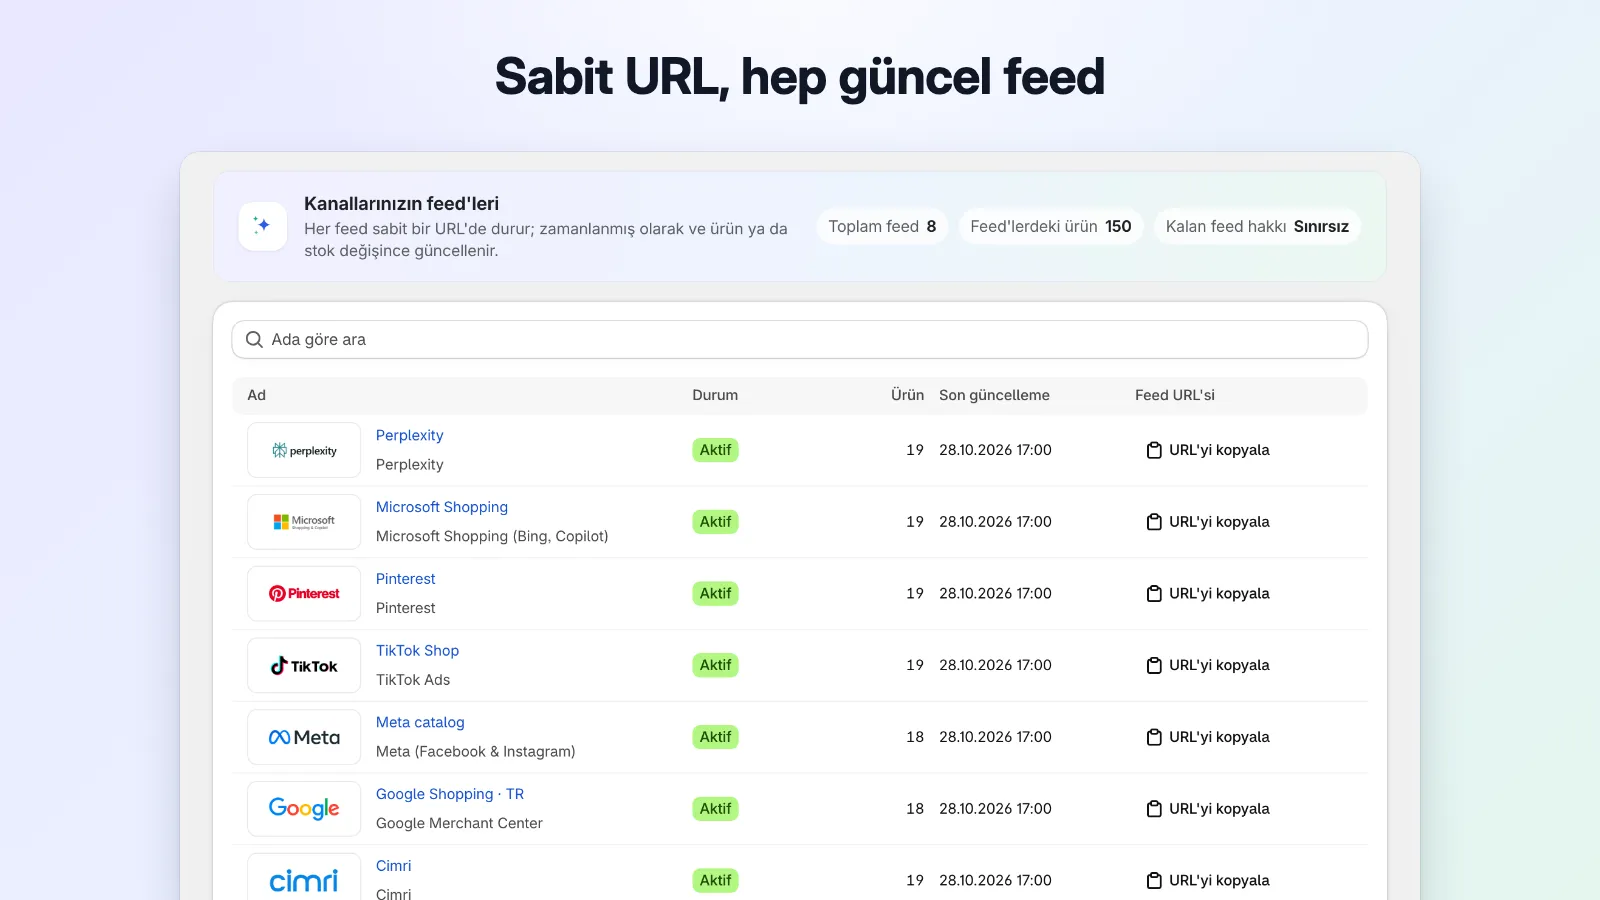Copy URL clipboard icon for TikTok Shop row

1154,666
